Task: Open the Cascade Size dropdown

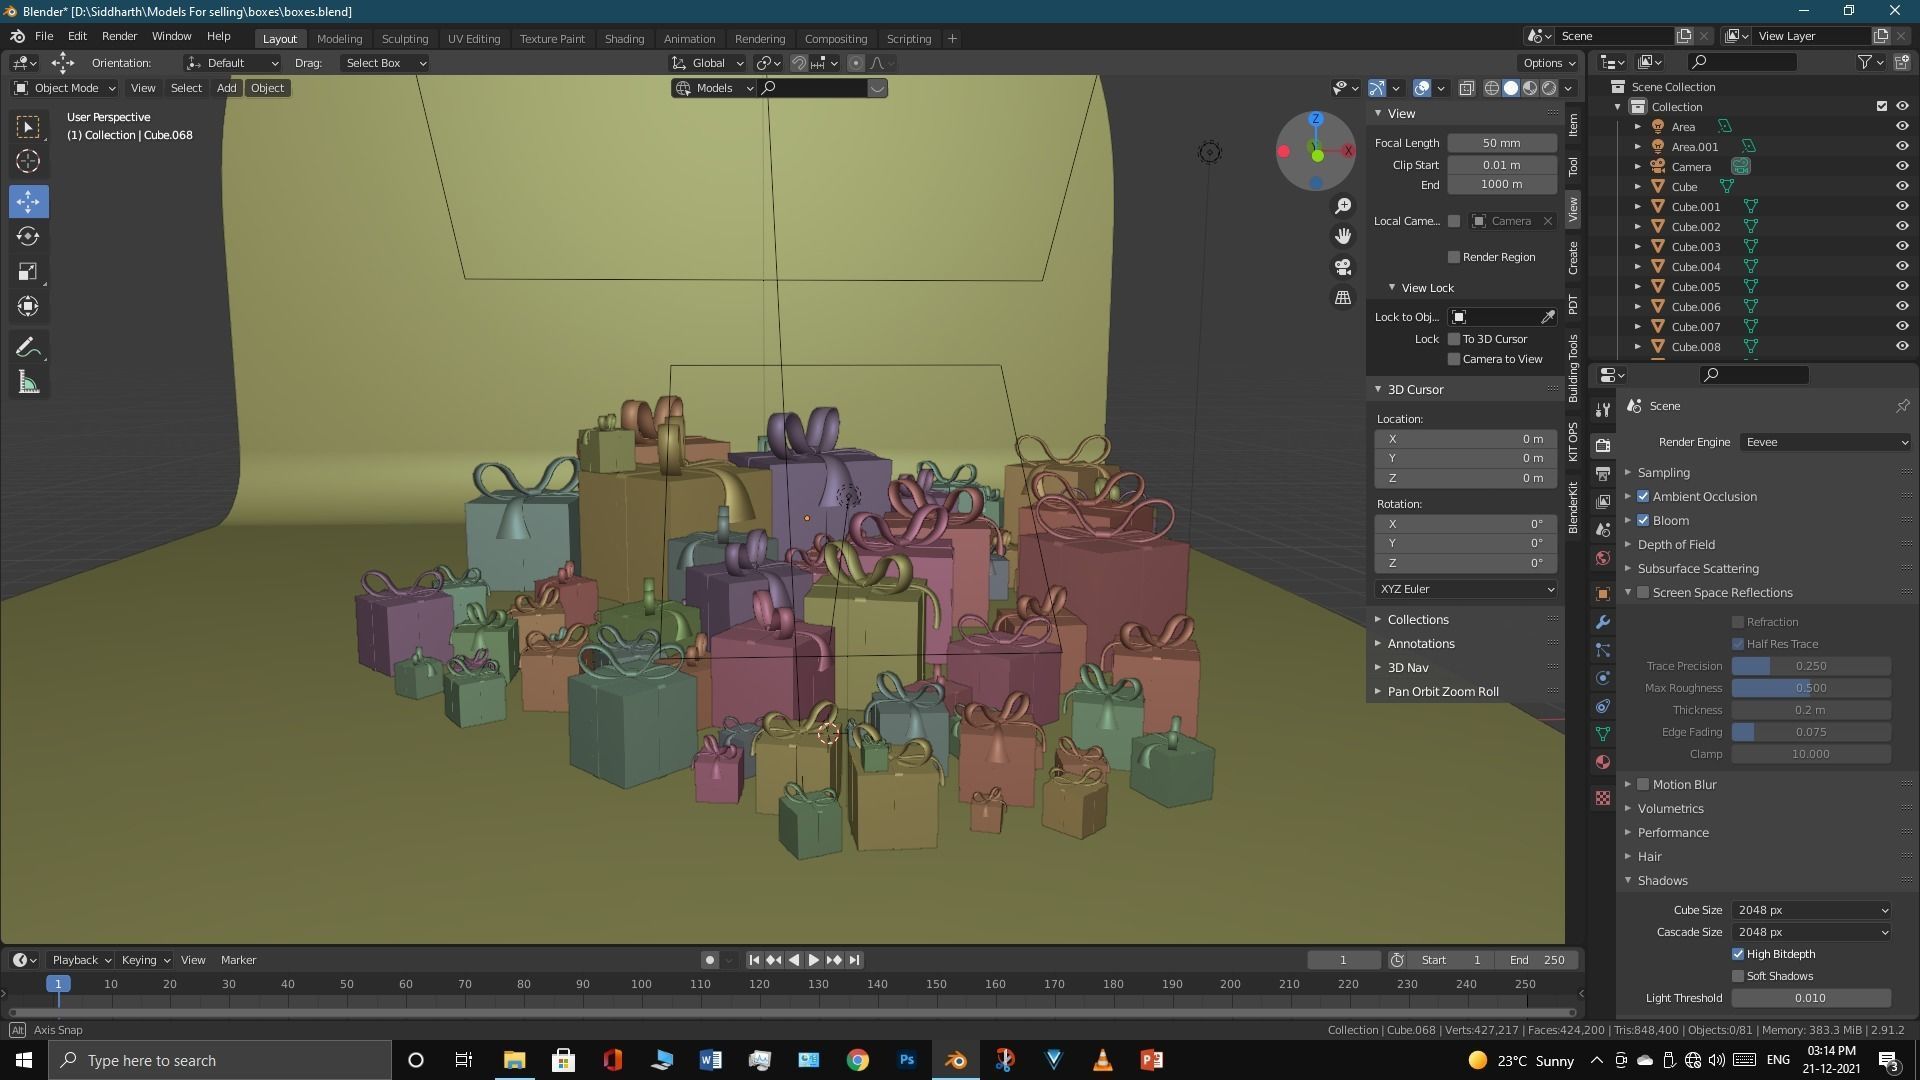Action: 1811,932
